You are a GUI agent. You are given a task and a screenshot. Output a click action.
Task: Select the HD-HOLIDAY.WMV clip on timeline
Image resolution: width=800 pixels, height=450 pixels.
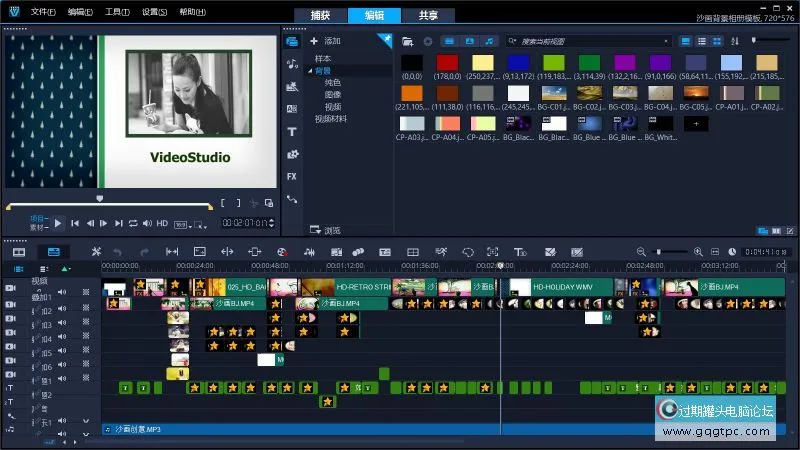pyautogui.click(x=565, y=287)
